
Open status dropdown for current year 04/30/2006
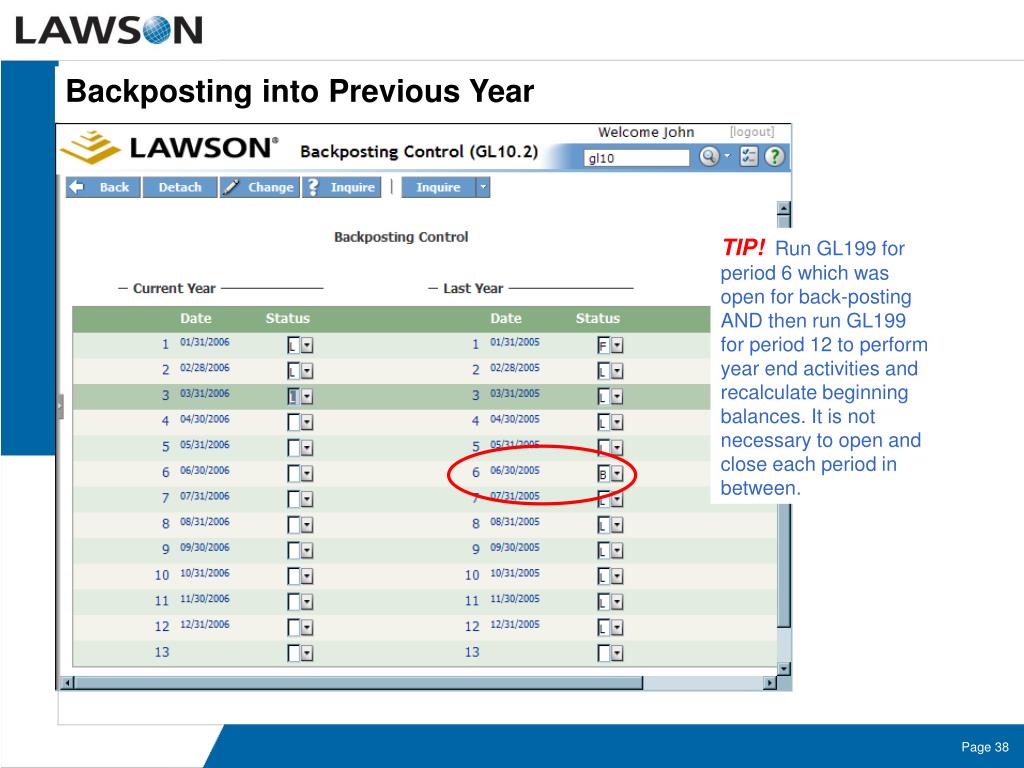(307, 423)
